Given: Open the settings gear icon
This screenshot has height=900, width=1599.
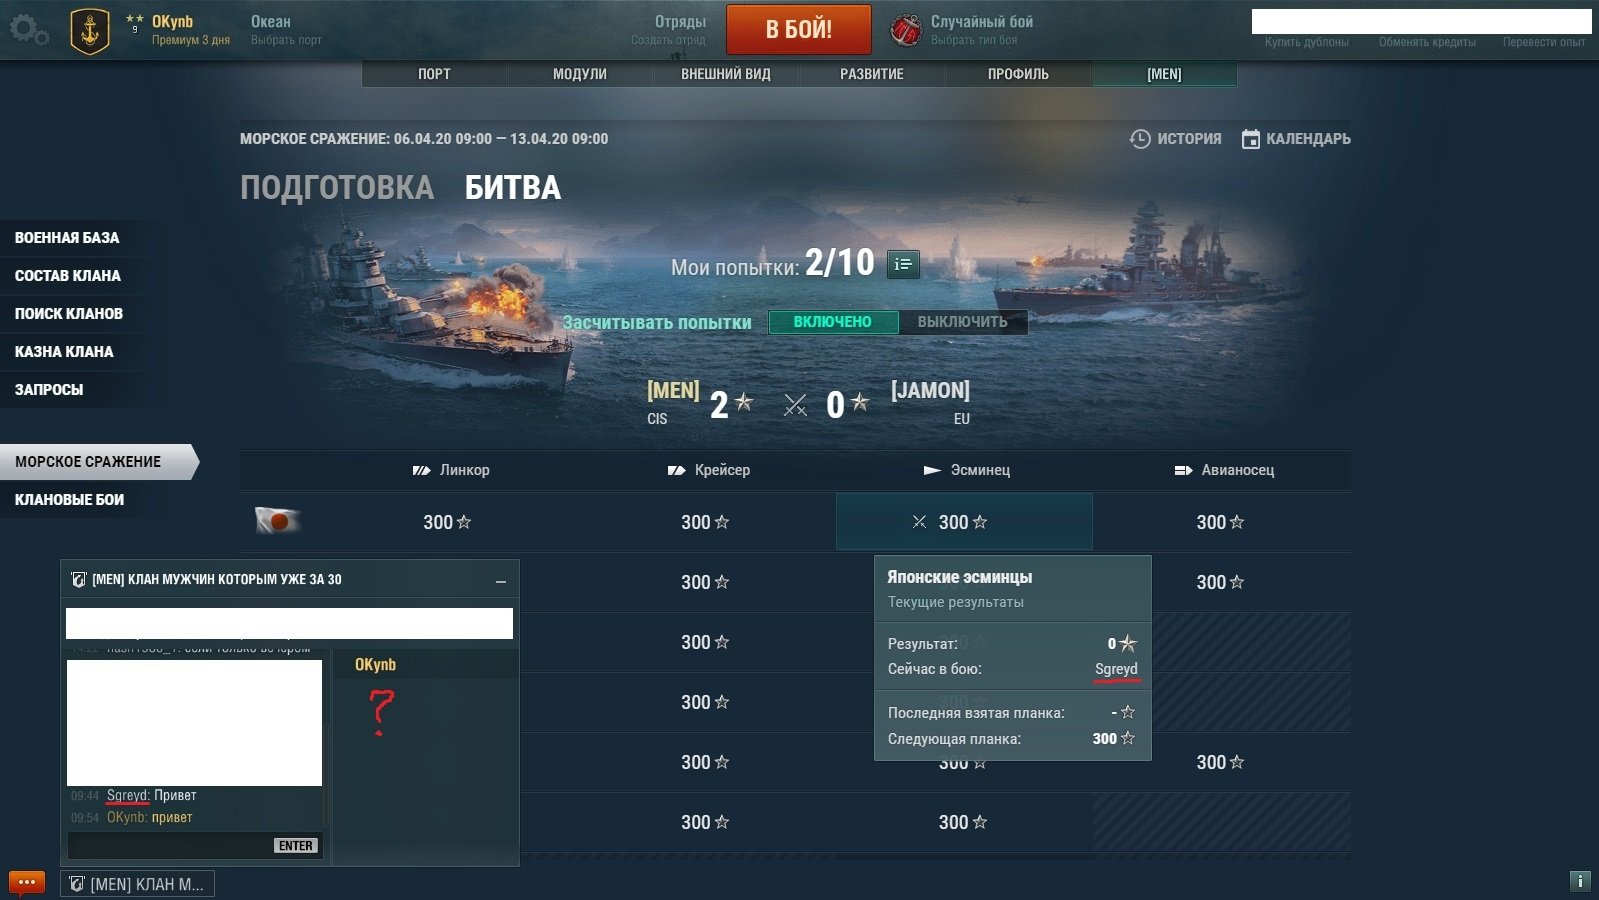Looking at the screenshot, I should tap(28, 30).
